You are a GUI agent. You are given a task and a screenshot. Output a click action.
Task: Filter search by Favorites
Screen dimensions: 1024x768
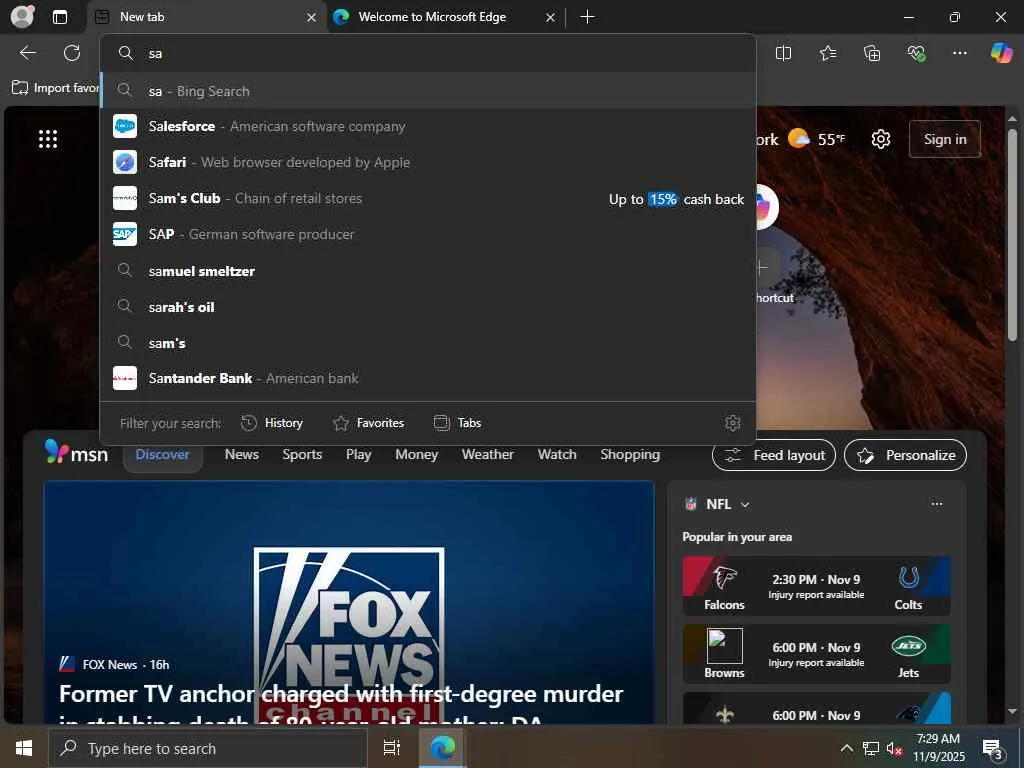pos(368,423)
